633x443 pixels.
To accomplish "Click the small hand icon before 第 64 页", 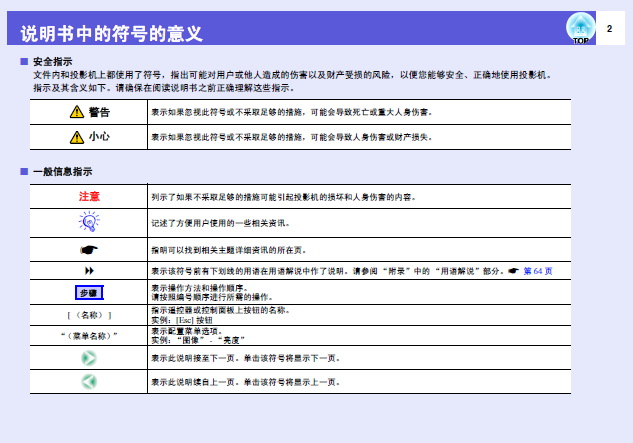I will click(x=512, y=271).
